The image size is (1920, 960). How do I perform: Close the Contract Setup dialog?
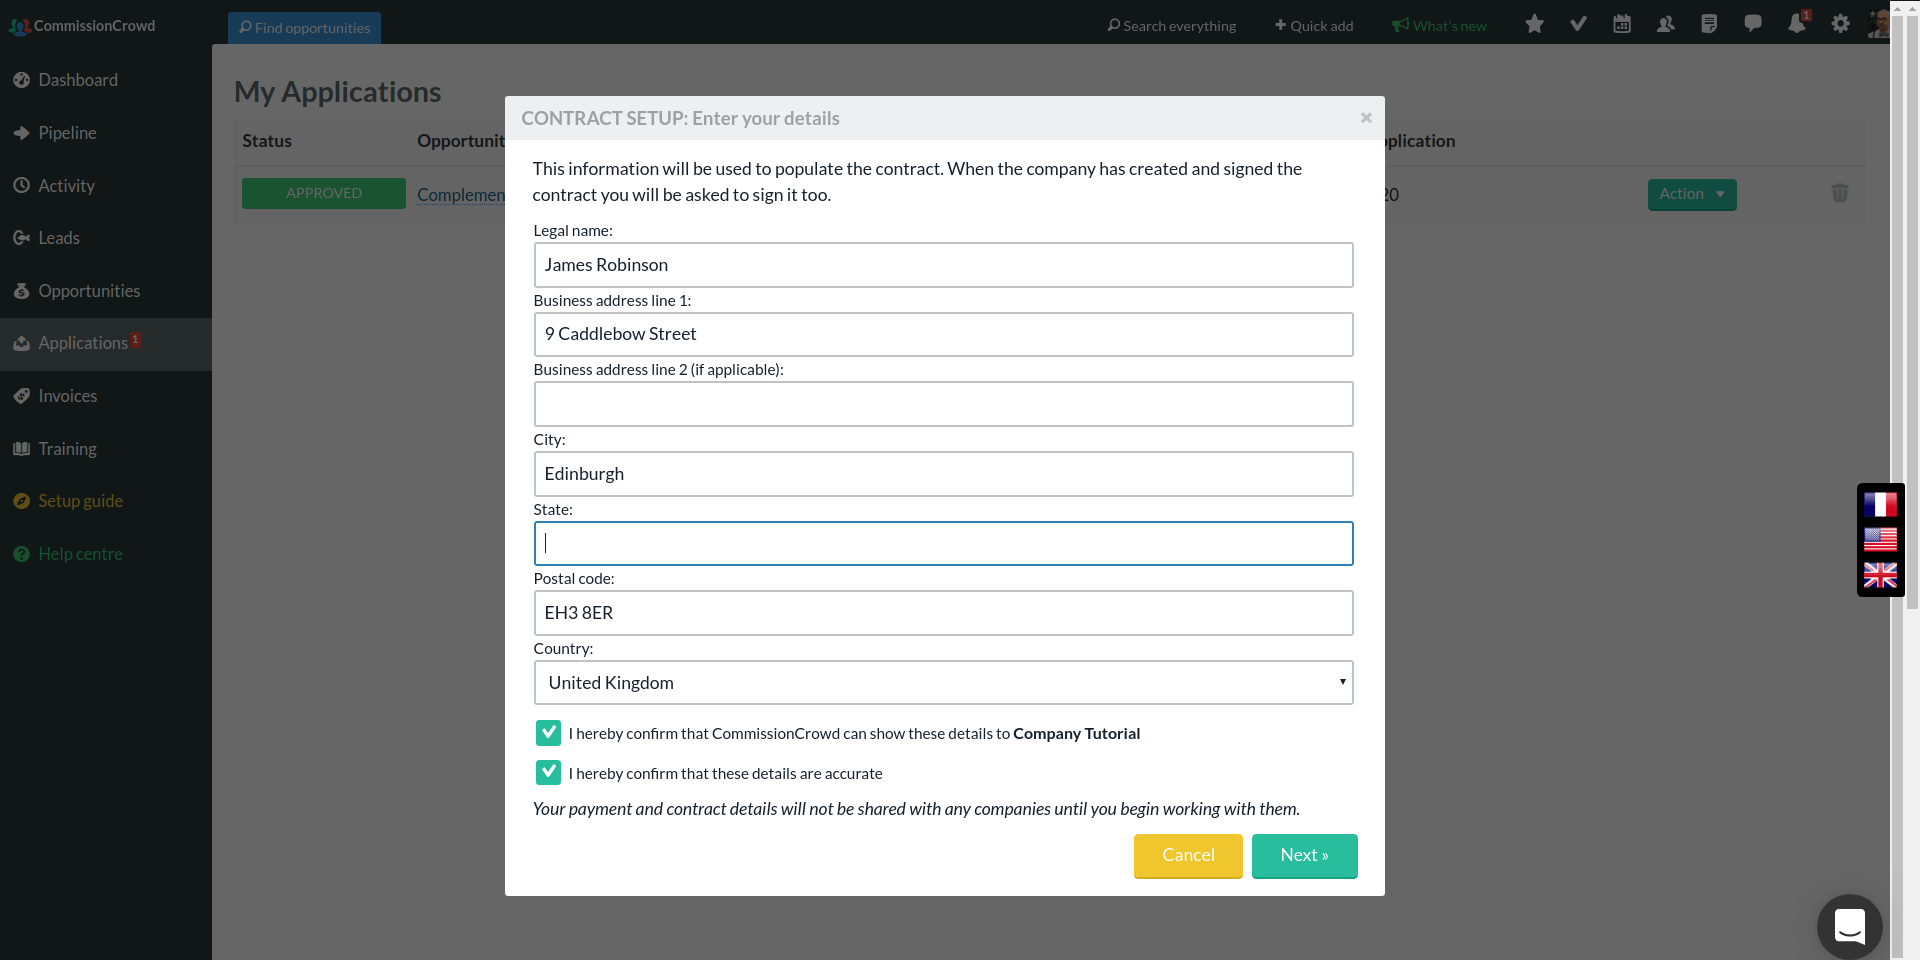tap(1365, 118)
